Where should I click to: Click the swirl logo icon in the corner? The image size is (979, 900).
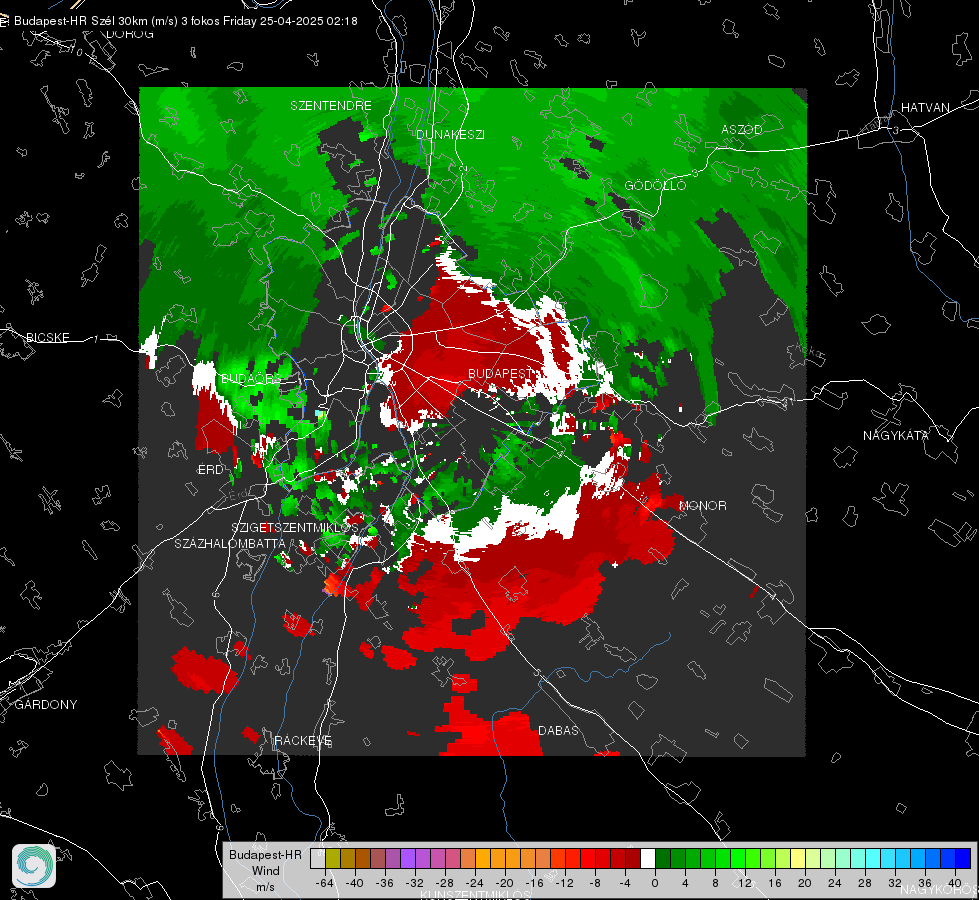click(34, 866)
